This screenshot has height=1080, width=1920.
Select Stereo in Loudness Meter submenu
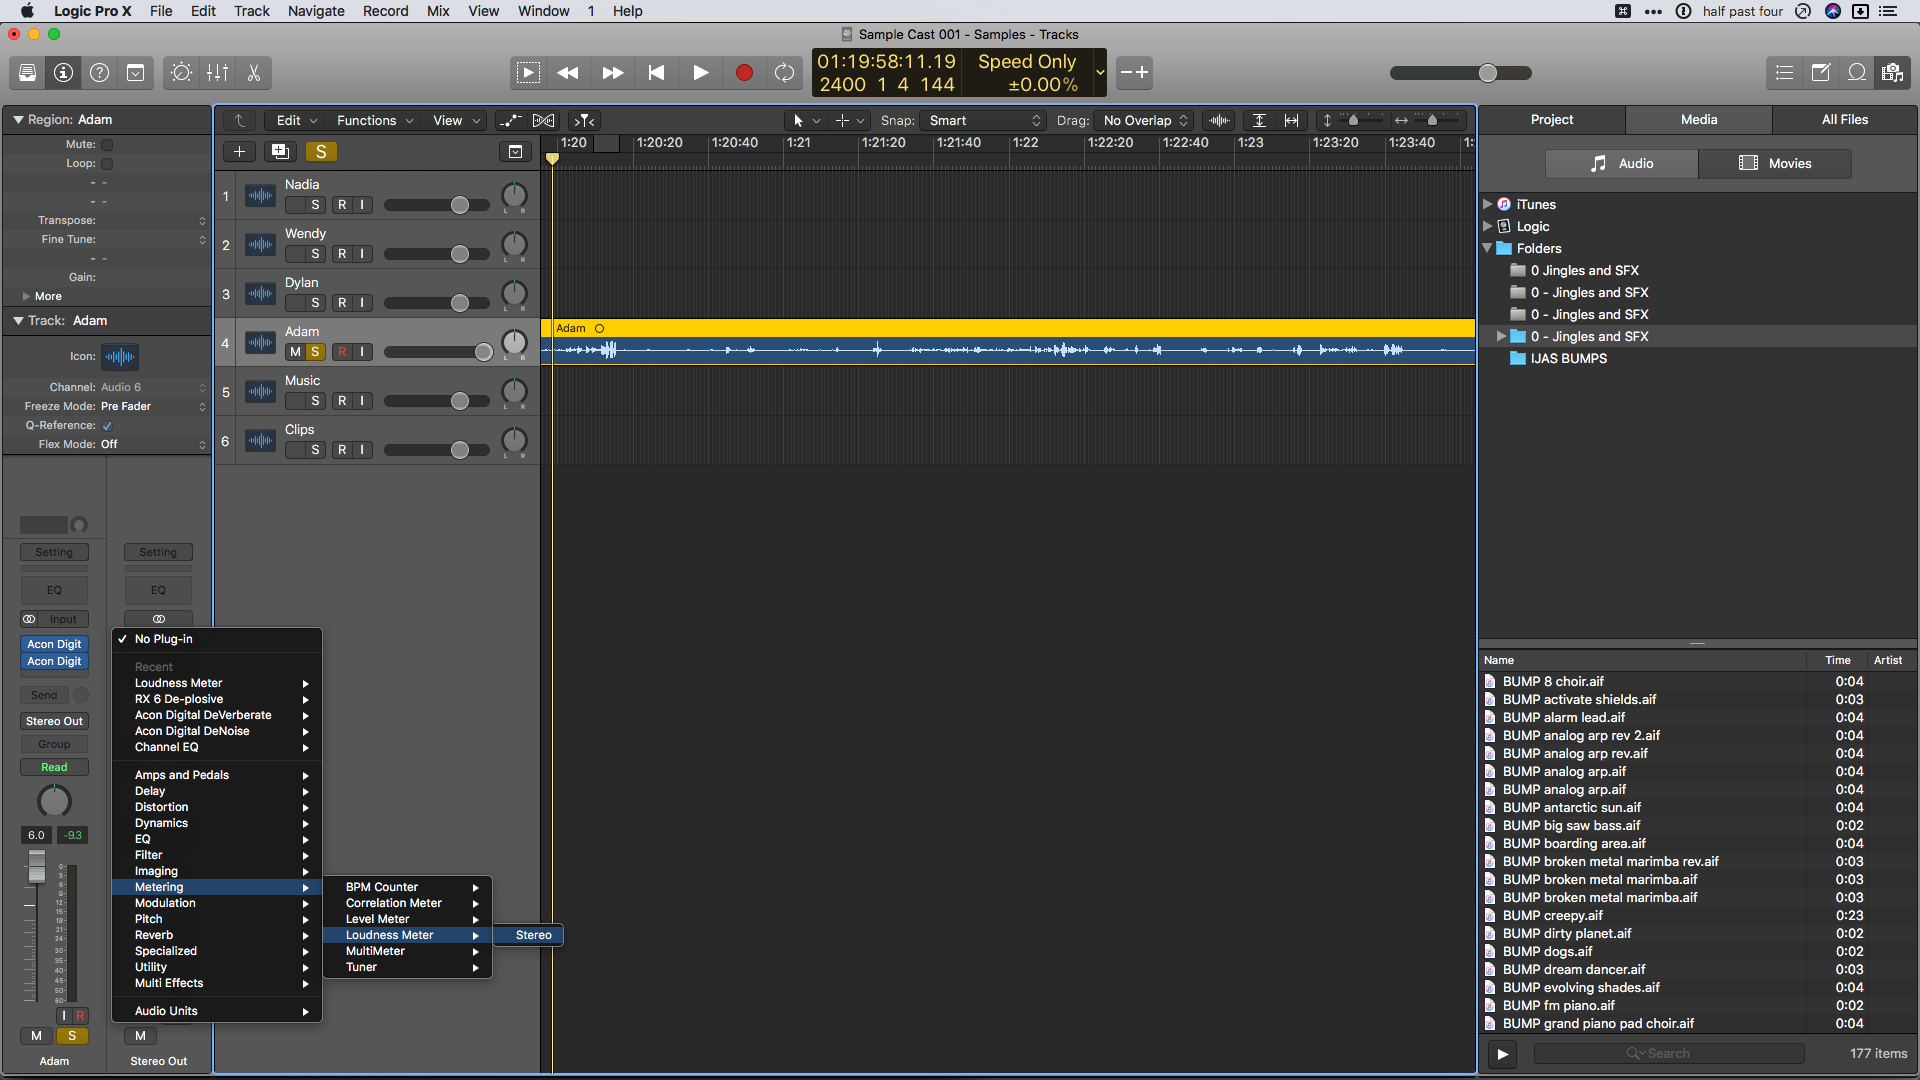coord(528,935)
